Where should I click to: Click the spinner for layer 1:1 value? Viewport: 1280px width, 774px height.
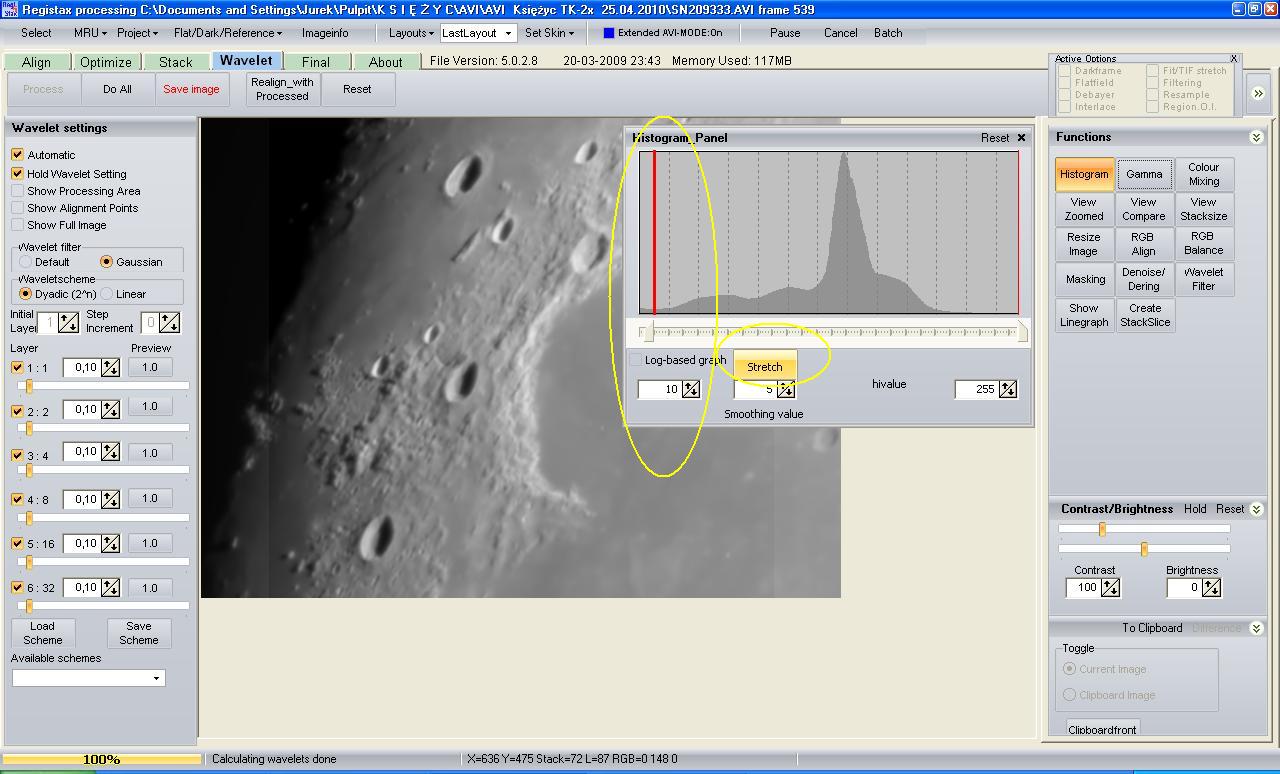coord(110,368)
